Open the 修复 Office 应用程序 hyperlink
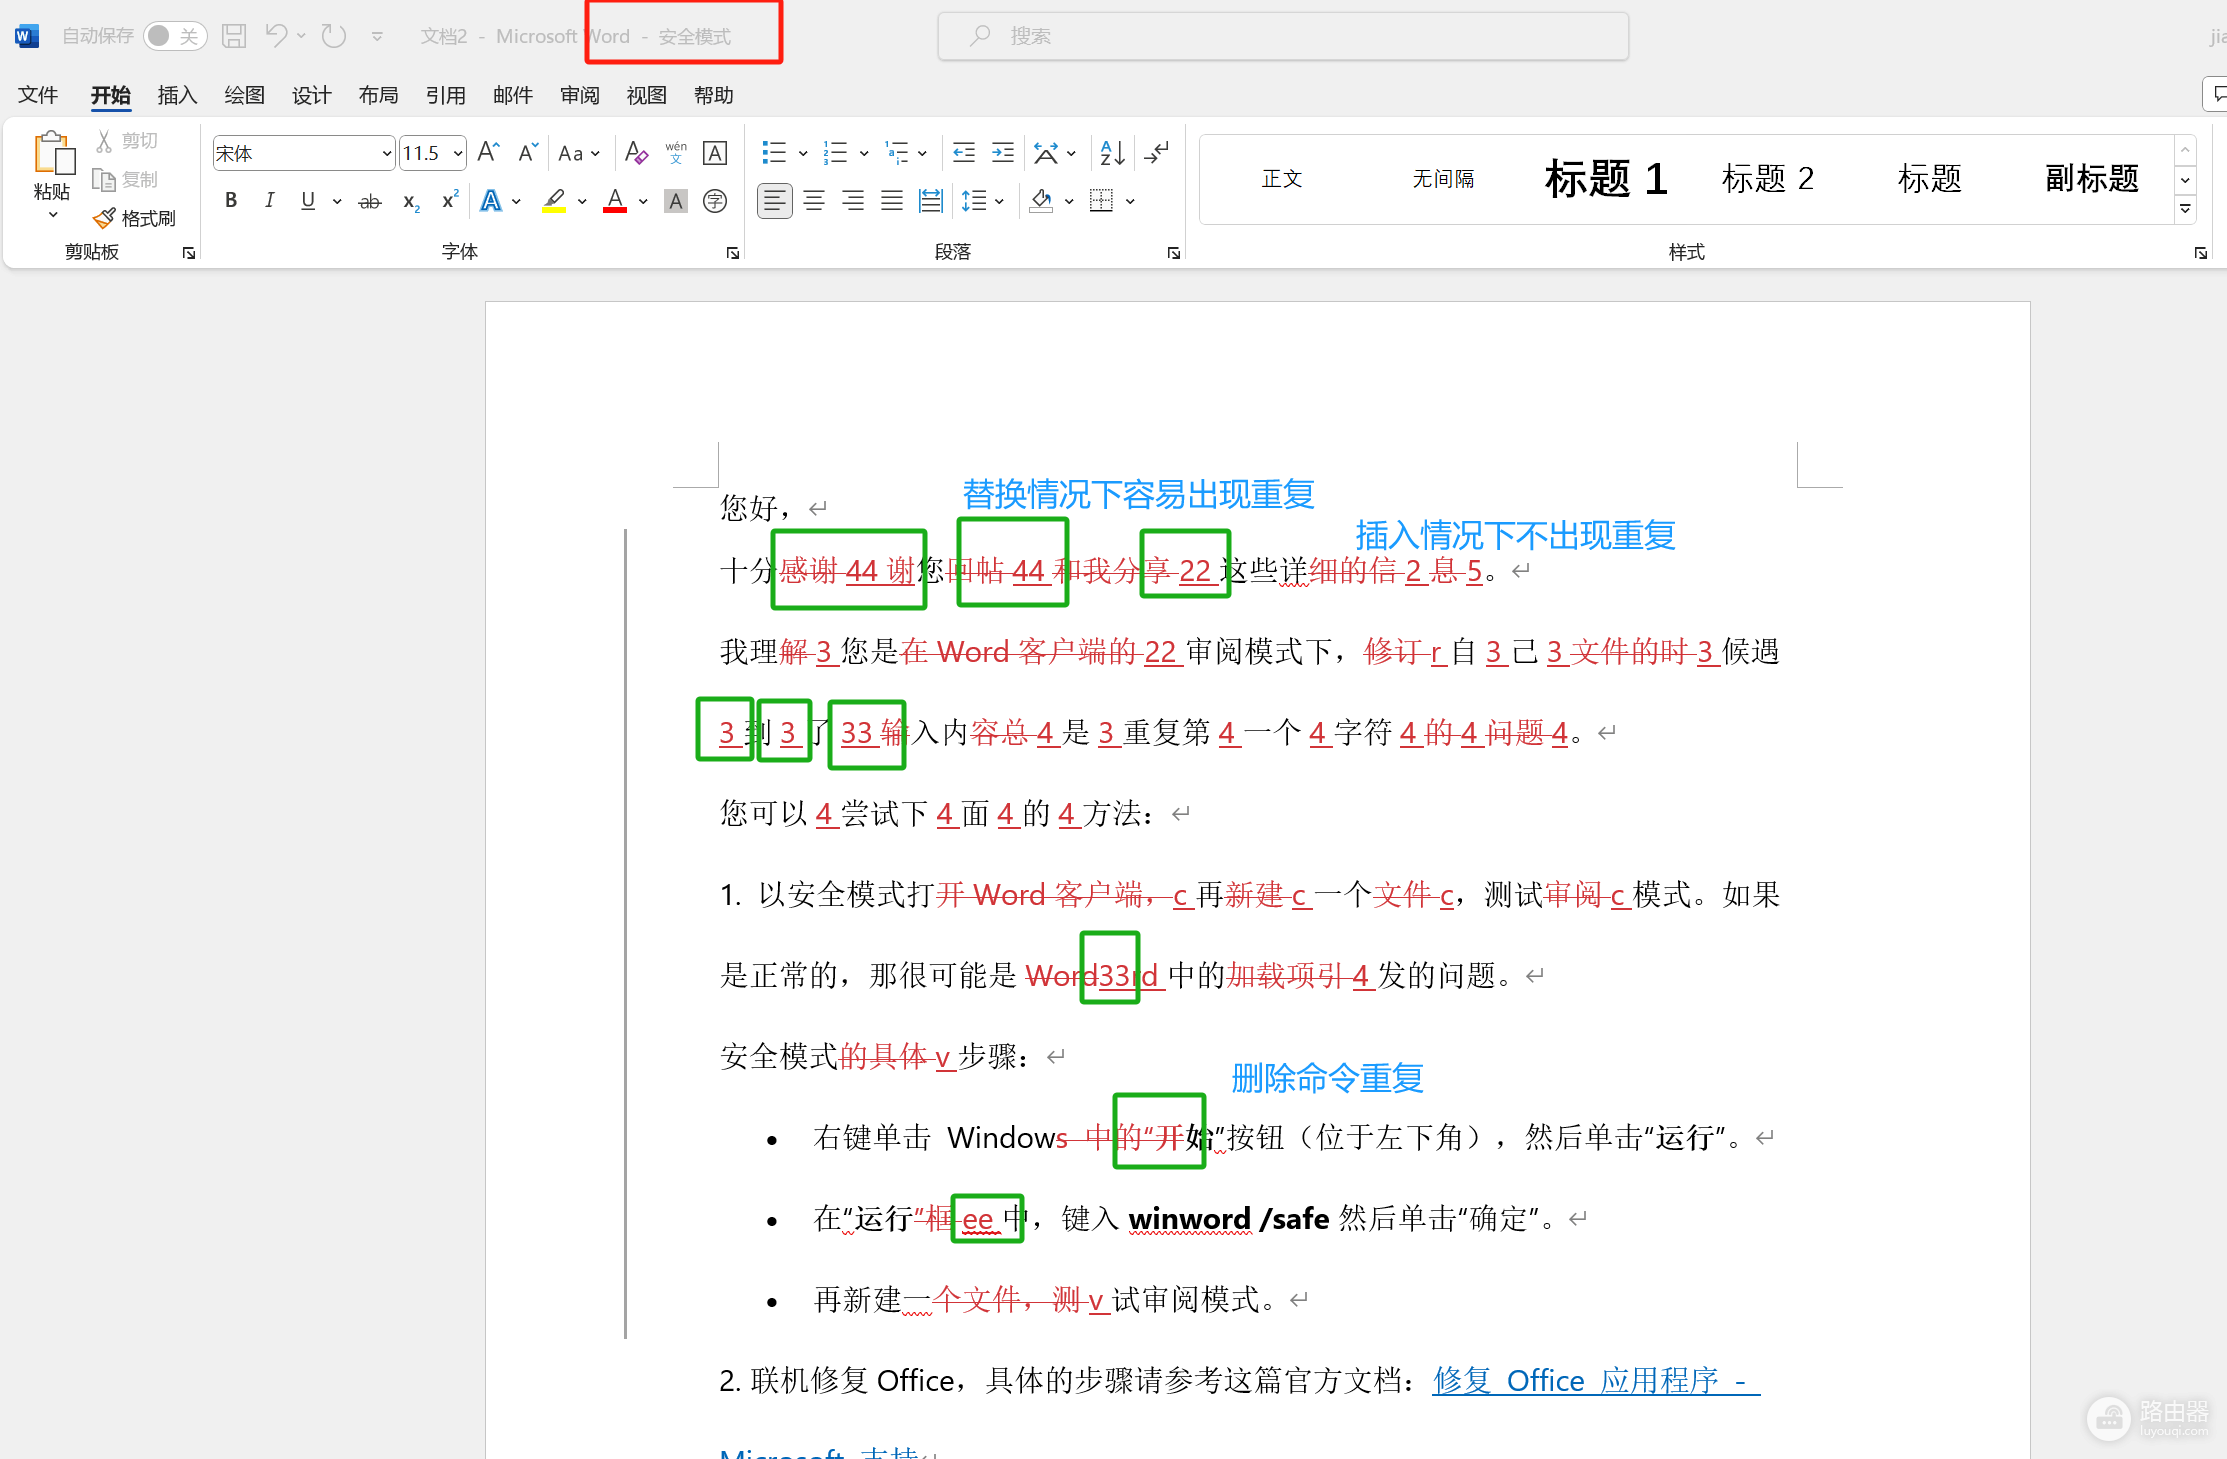The height and width of the screenshot is (1459, 2227). pos(1595,1381)
